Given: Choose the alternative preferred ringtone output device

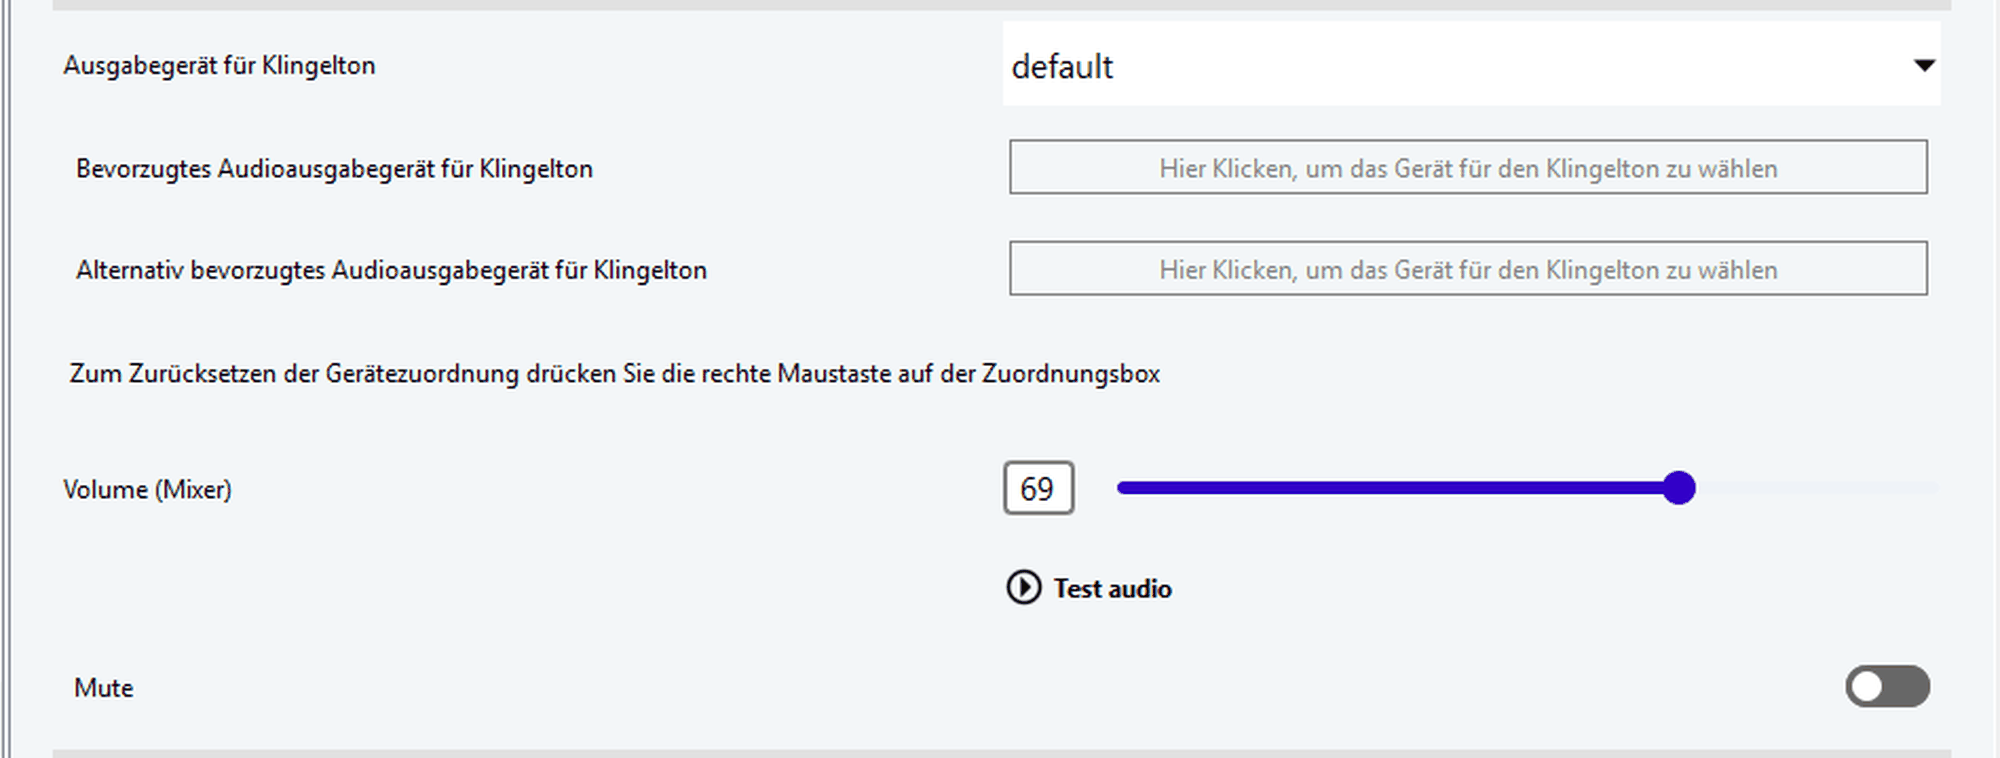Looking at the screenshot, I should (x=1468, y=269).
